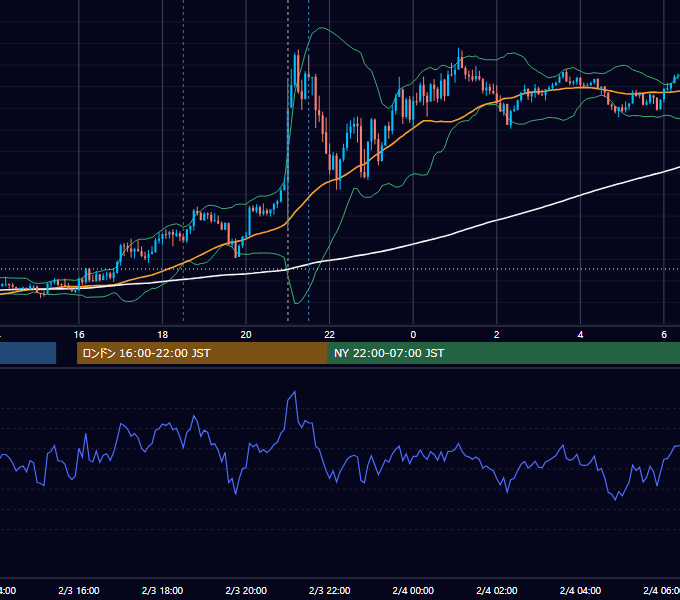This screenshot has width=680, height=600.
Task: Click the 2/4 04:00 label on oscillator axis
Action: point(580,590)
